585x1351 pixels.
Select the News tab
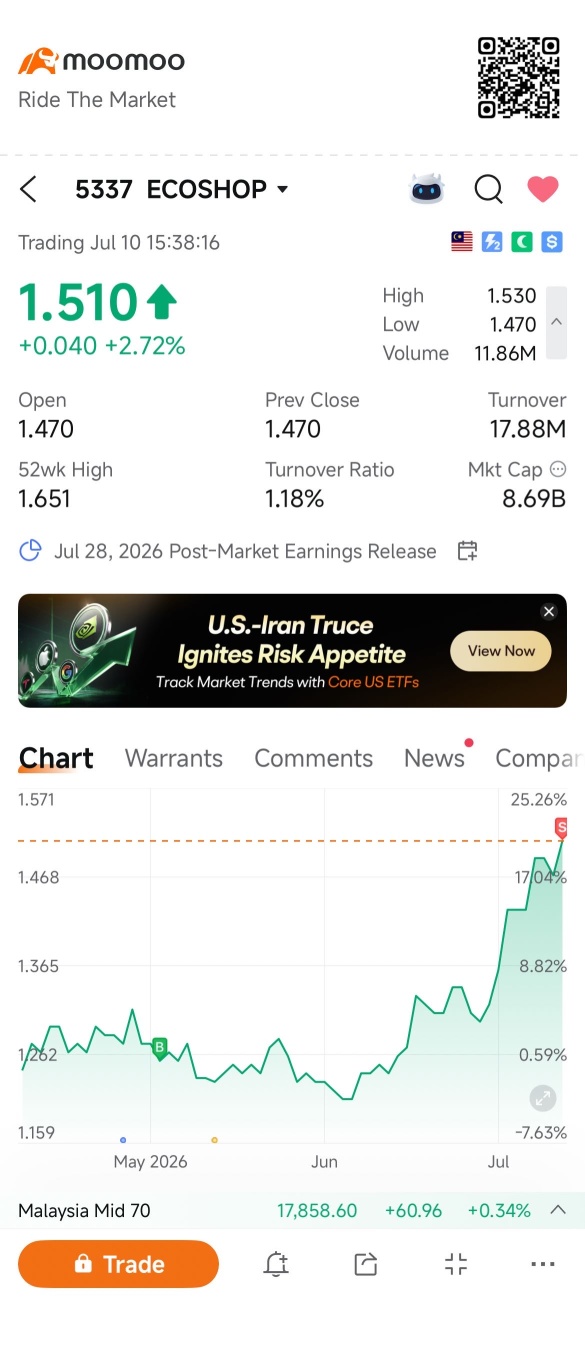[x=434, y=758]
